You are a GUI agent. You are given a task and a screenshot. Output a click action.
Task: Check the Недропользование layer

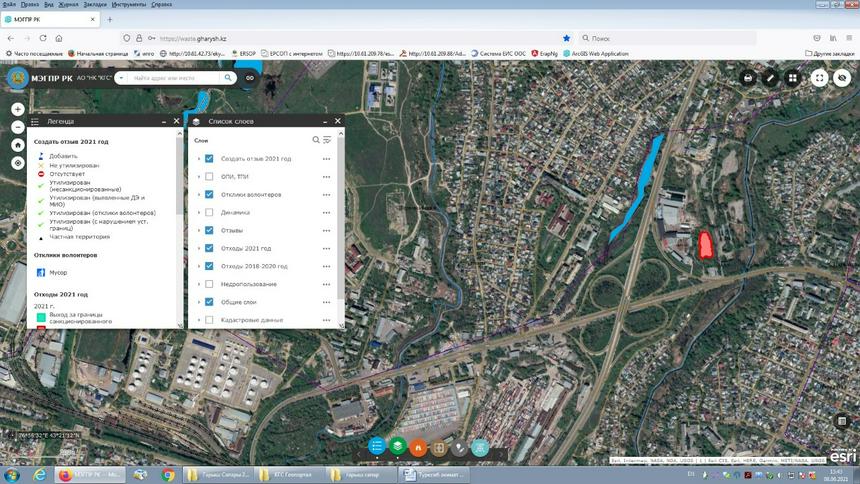[x=209, y=284]
